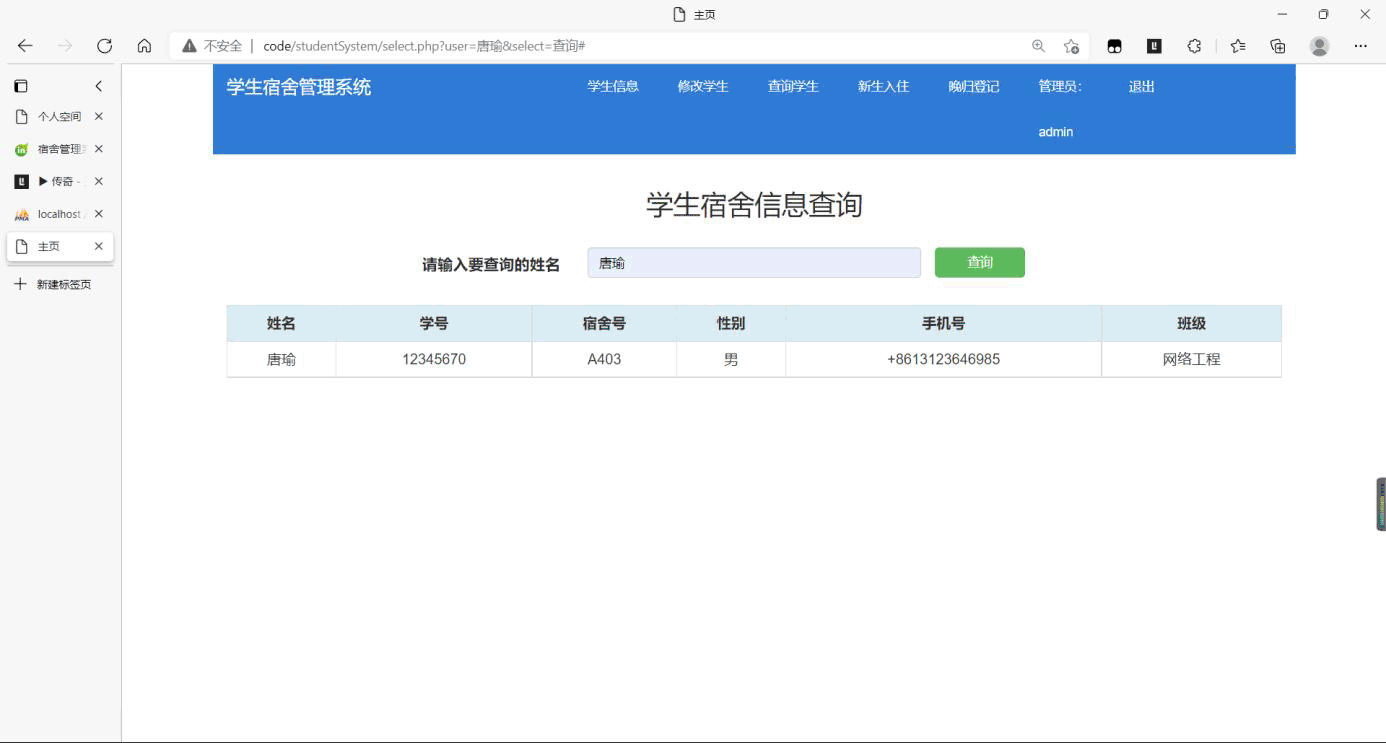This screenshot has height=743, width=1386.
Task: Click the side widget on right edge
Action: point(1381,504)
